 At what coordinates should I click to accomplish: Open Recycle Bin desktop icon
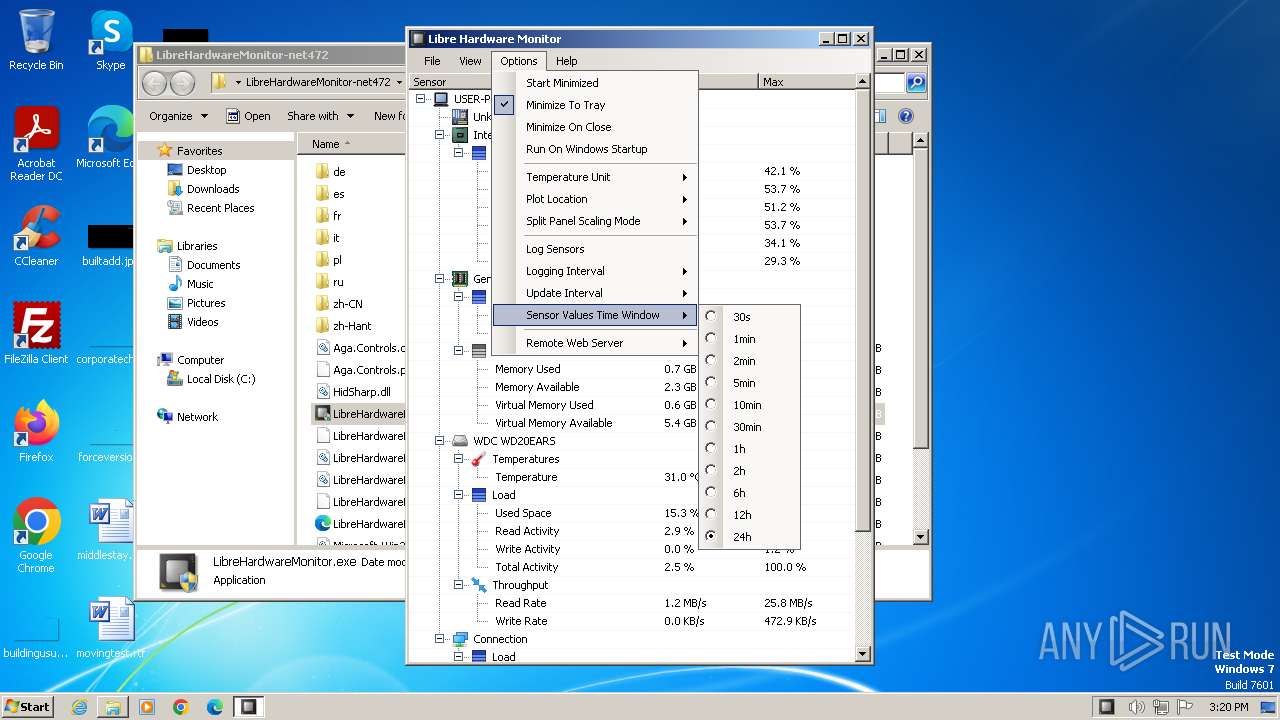pyautogui.click(x=36, y=40)
